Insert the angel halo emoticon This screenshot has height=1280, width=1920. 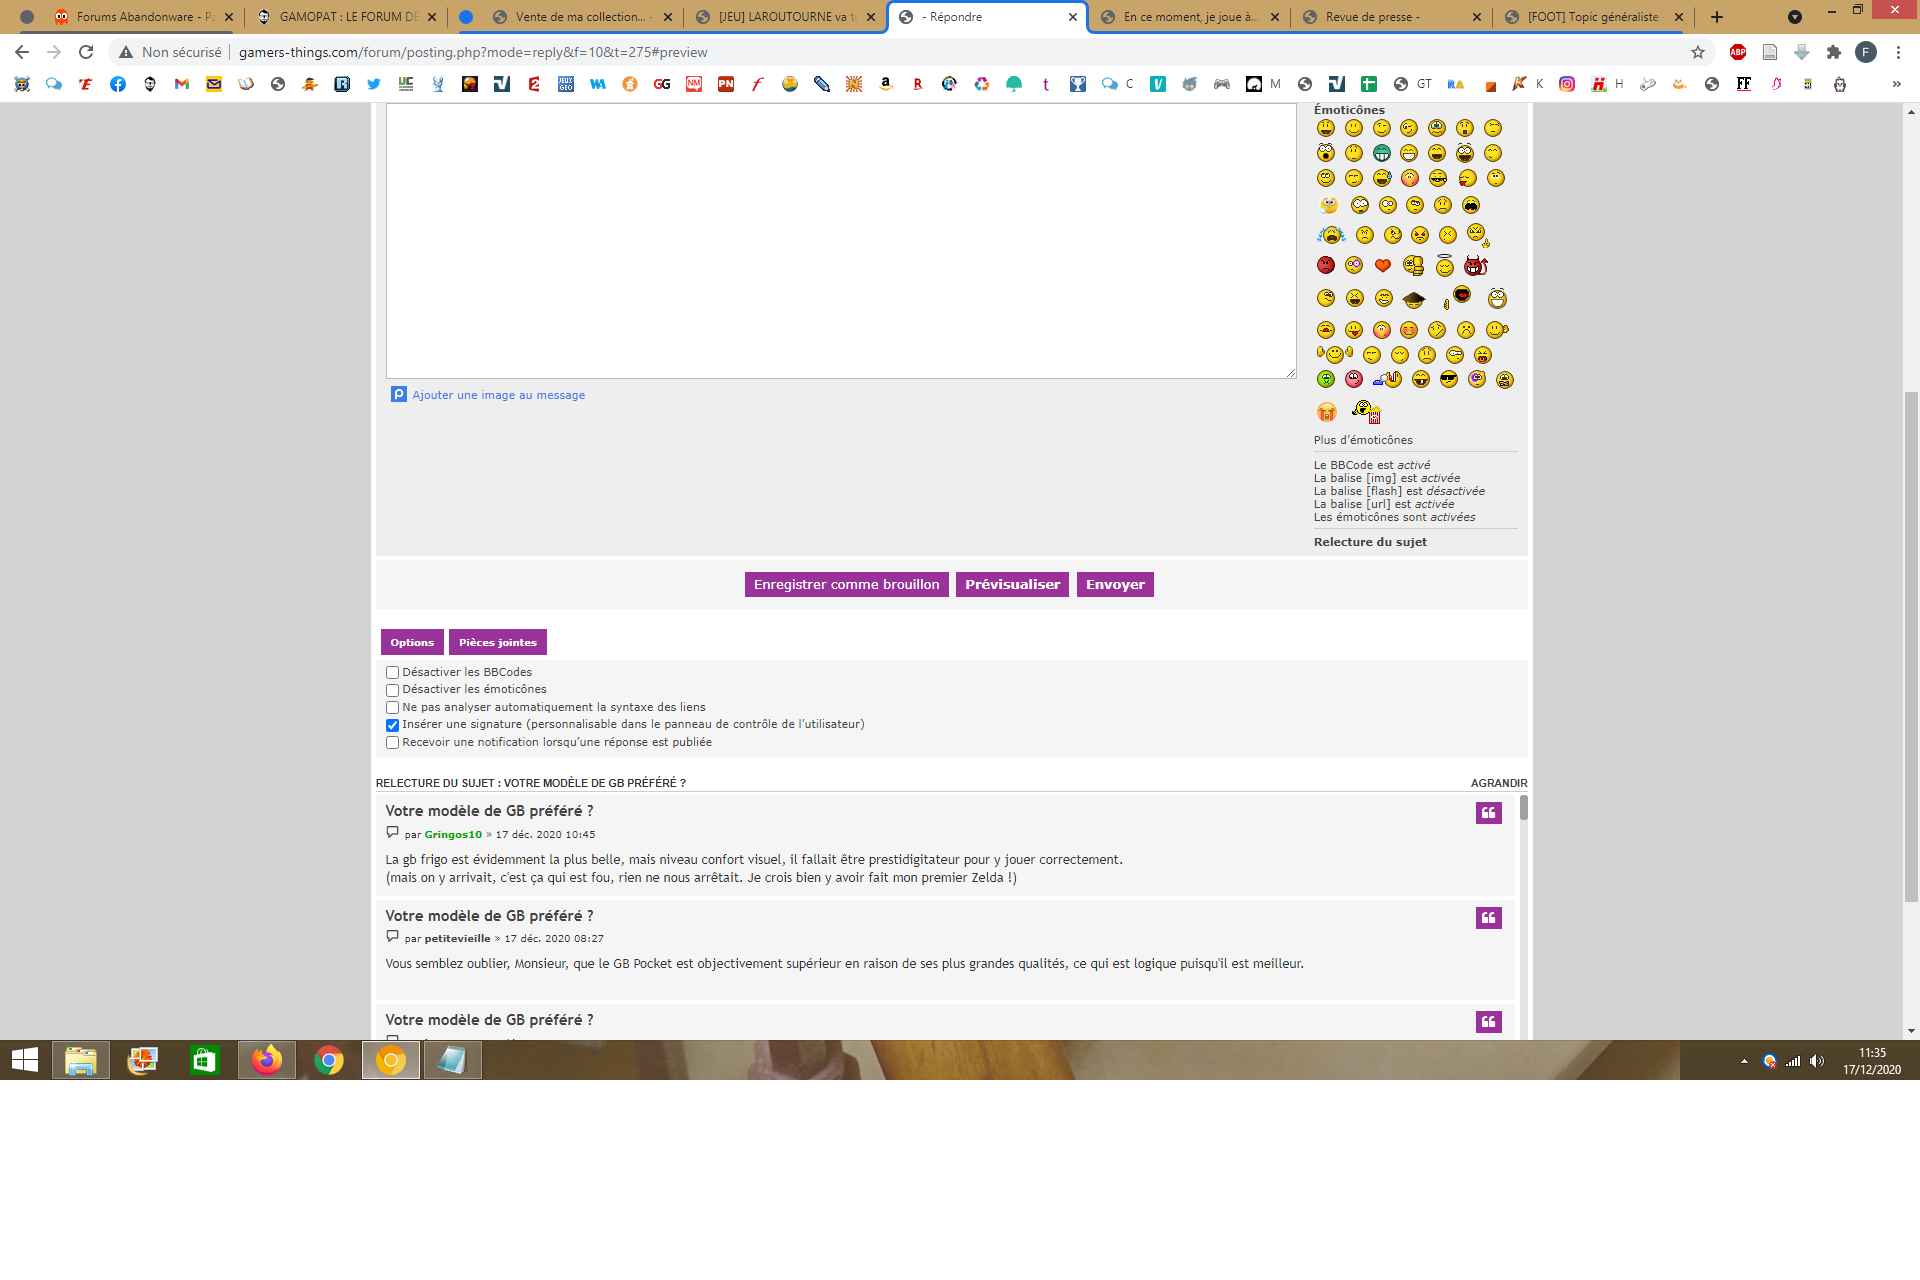click(1444, 266)
